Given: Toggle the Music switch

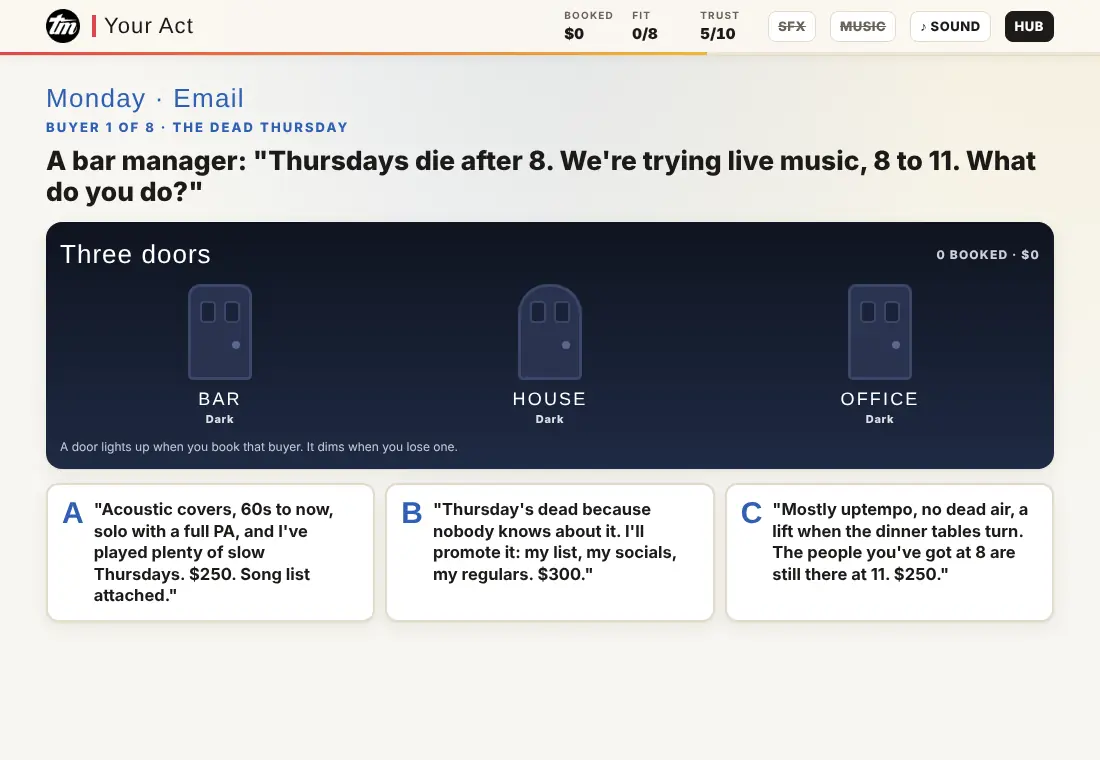Looking at the screenshot, I should (862, 27).
